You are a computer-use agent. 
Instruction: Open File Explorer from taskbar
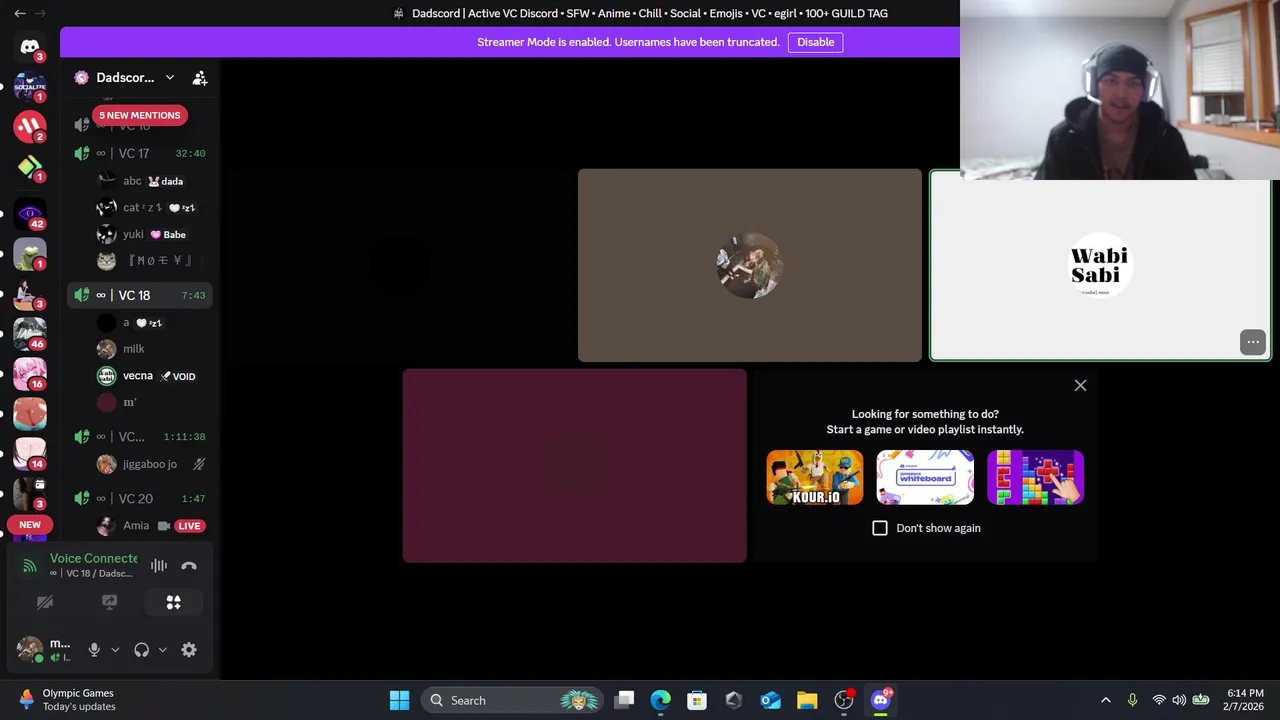(807, 700)
